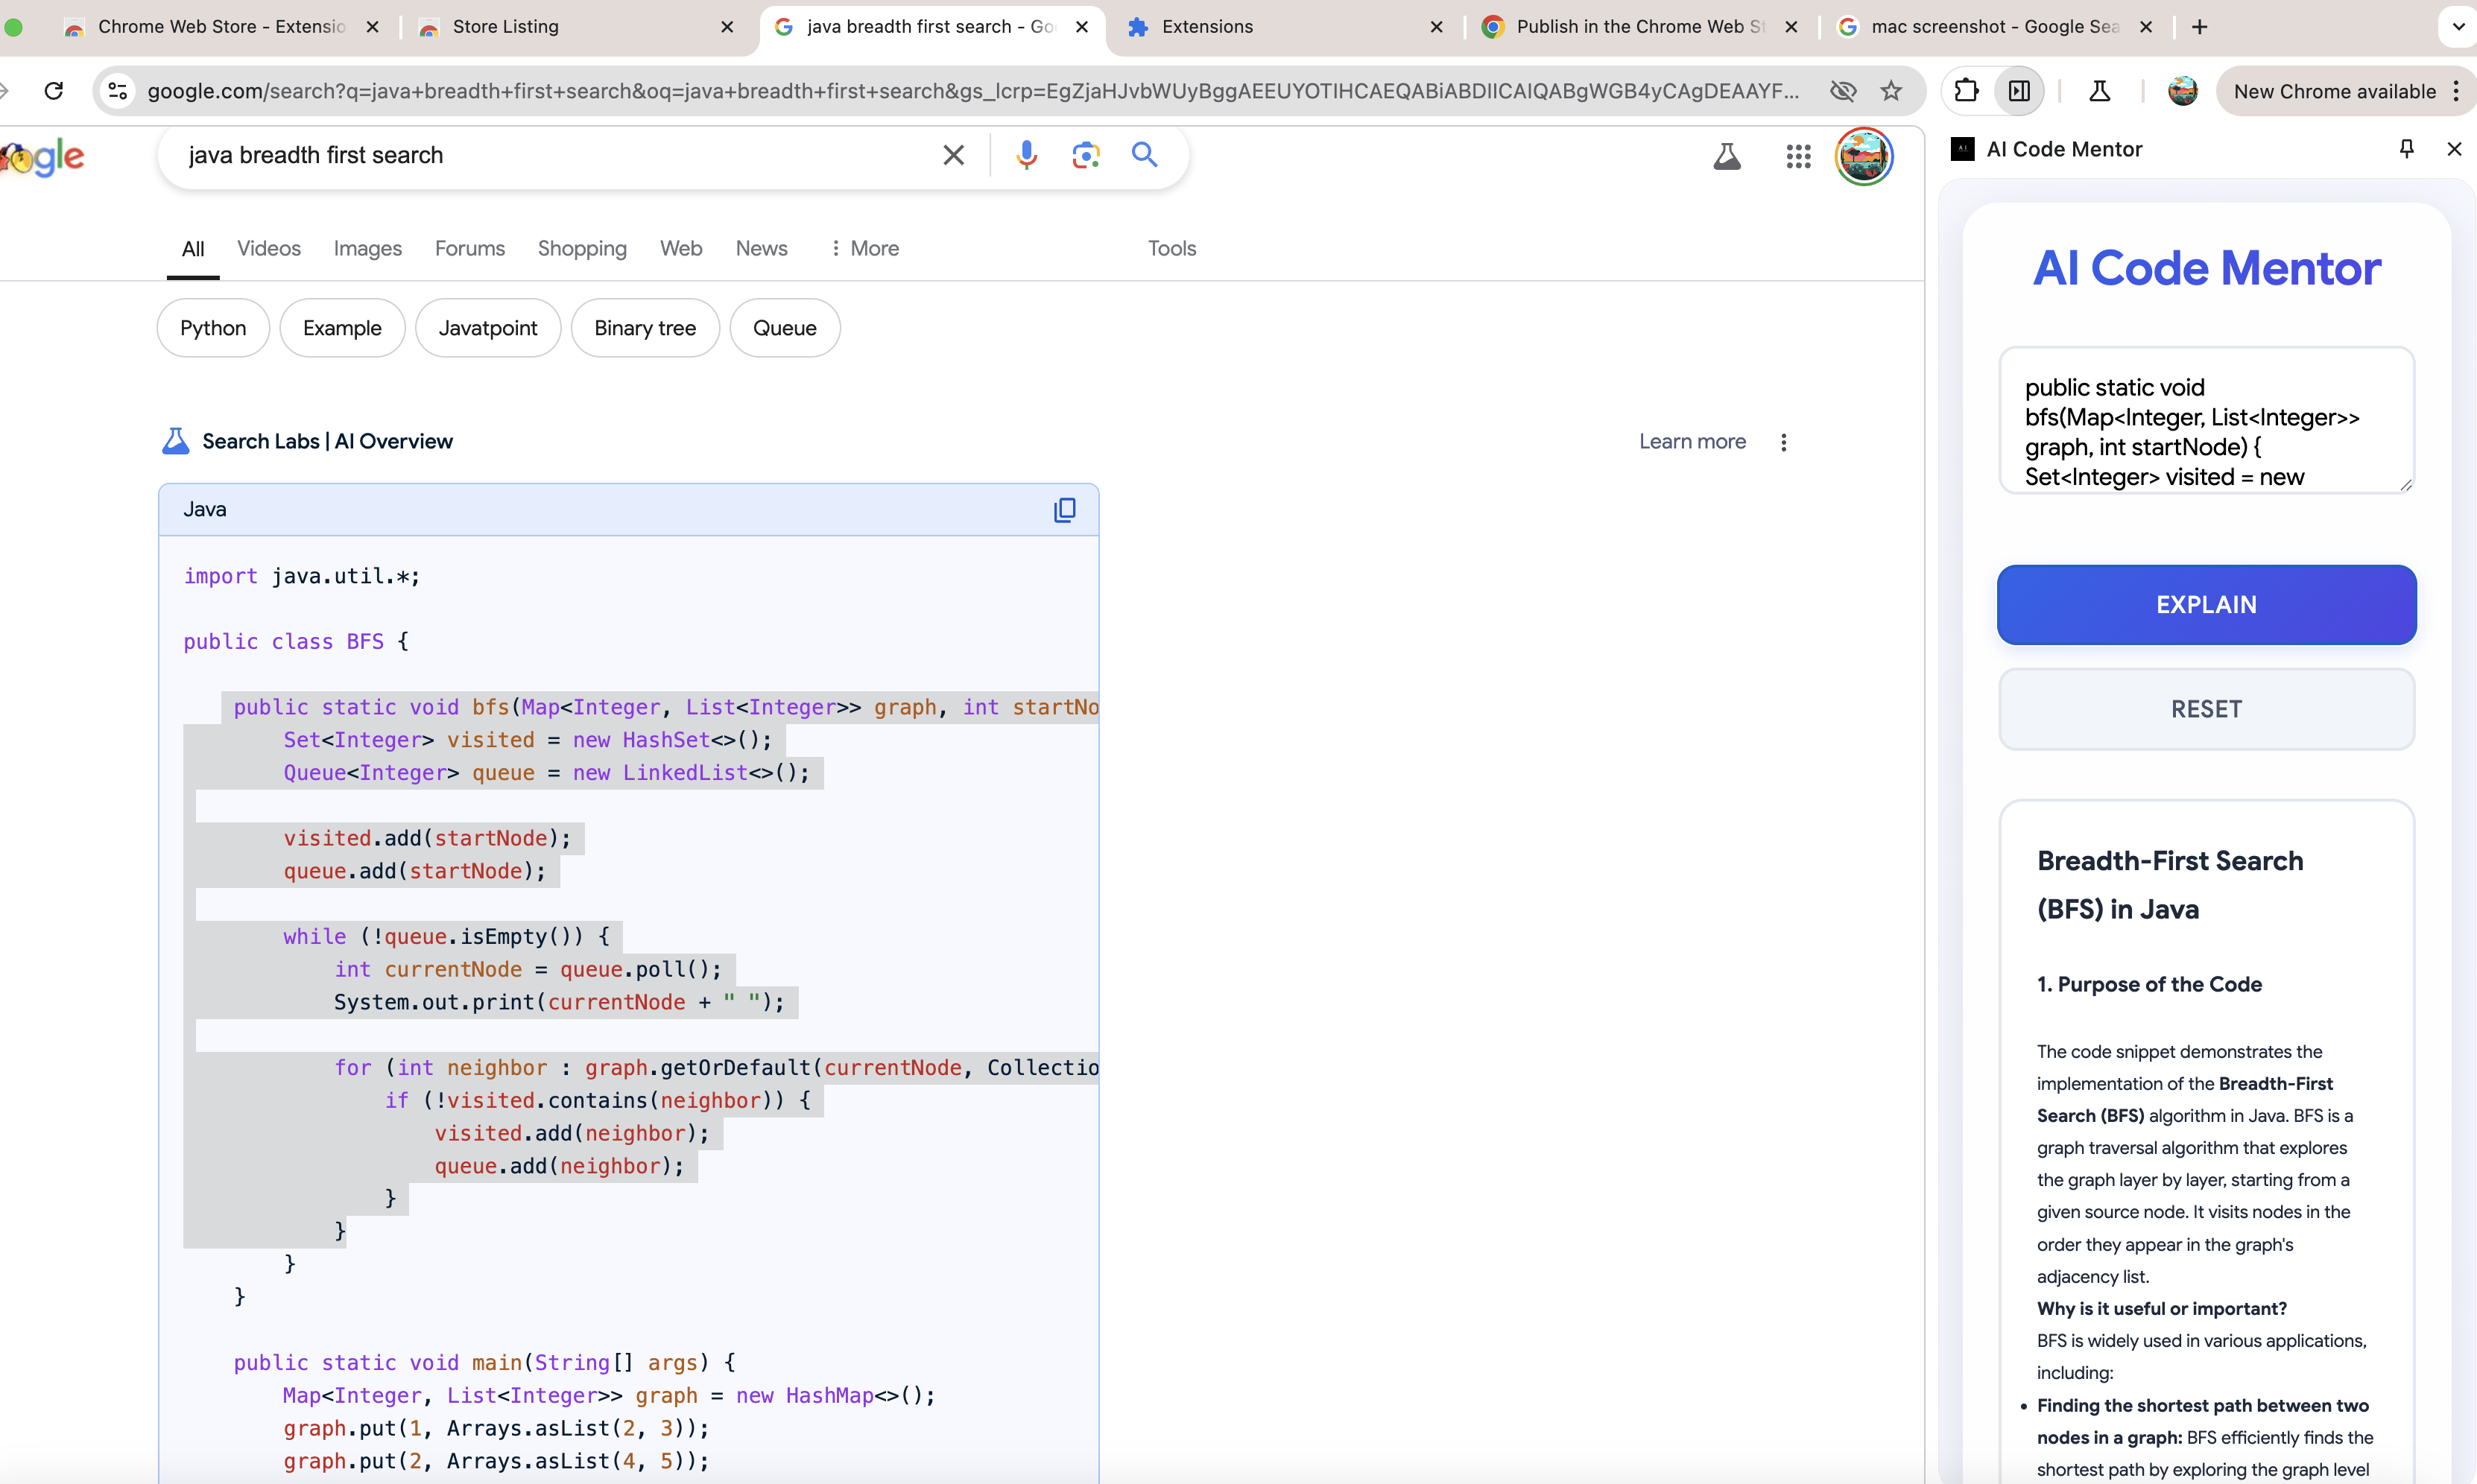This screenshot has width=2477, height=1484.
Task: Select the Binary tree suggestion chip
Action: 644,328
